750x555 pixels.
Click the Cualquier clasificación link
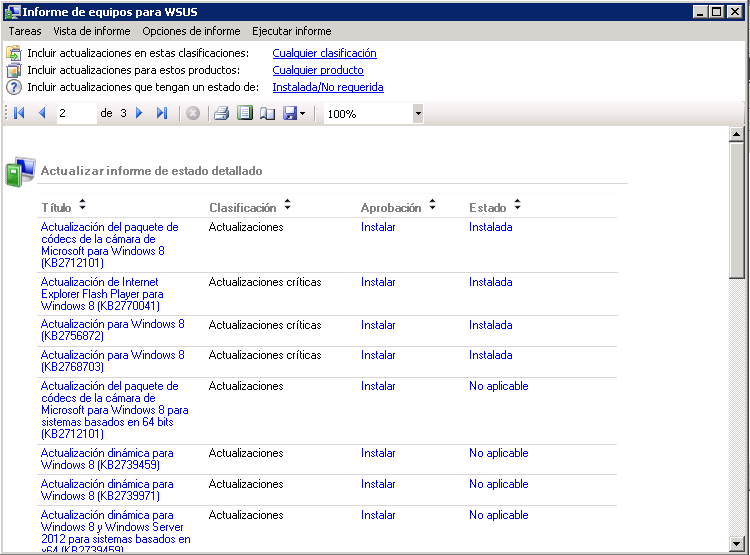click(x=324, y=53)
